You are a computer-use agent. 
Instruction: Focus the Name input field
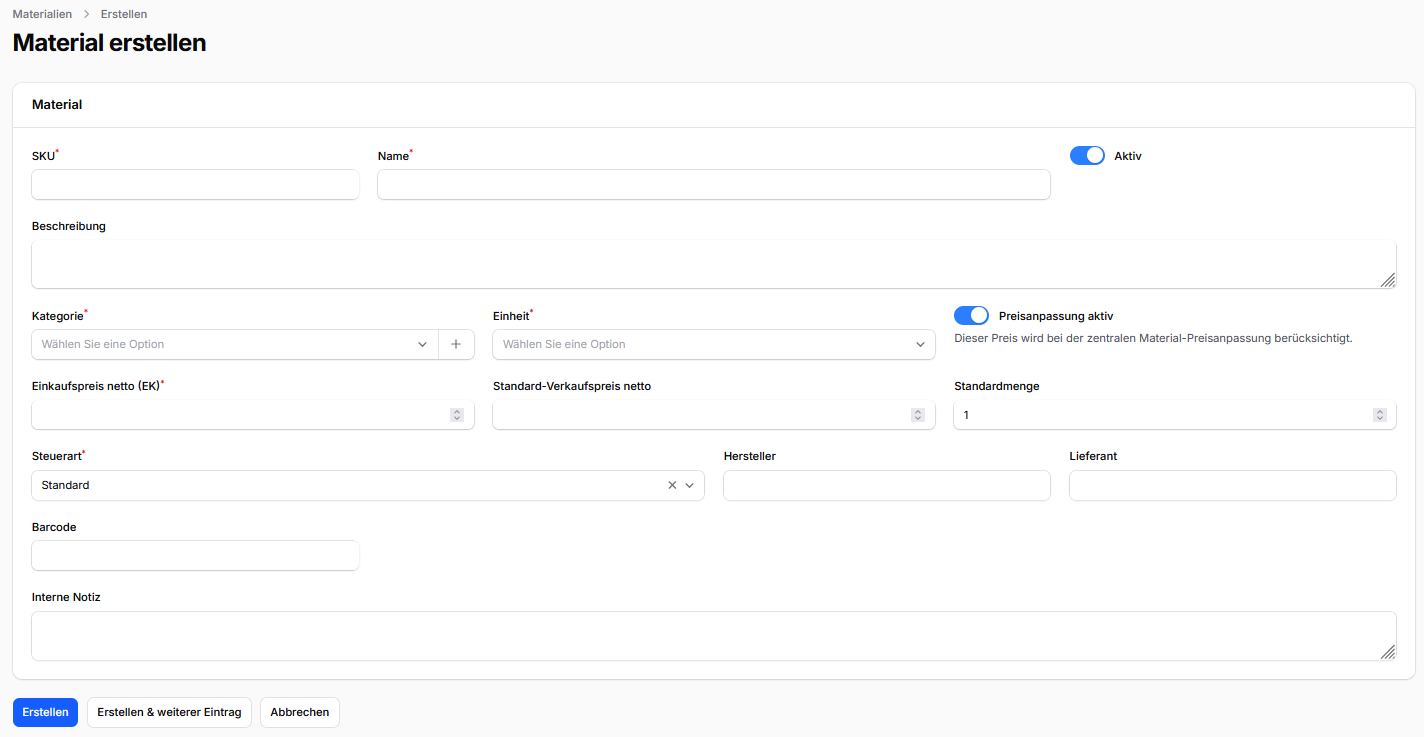click(x=714, y=184)
